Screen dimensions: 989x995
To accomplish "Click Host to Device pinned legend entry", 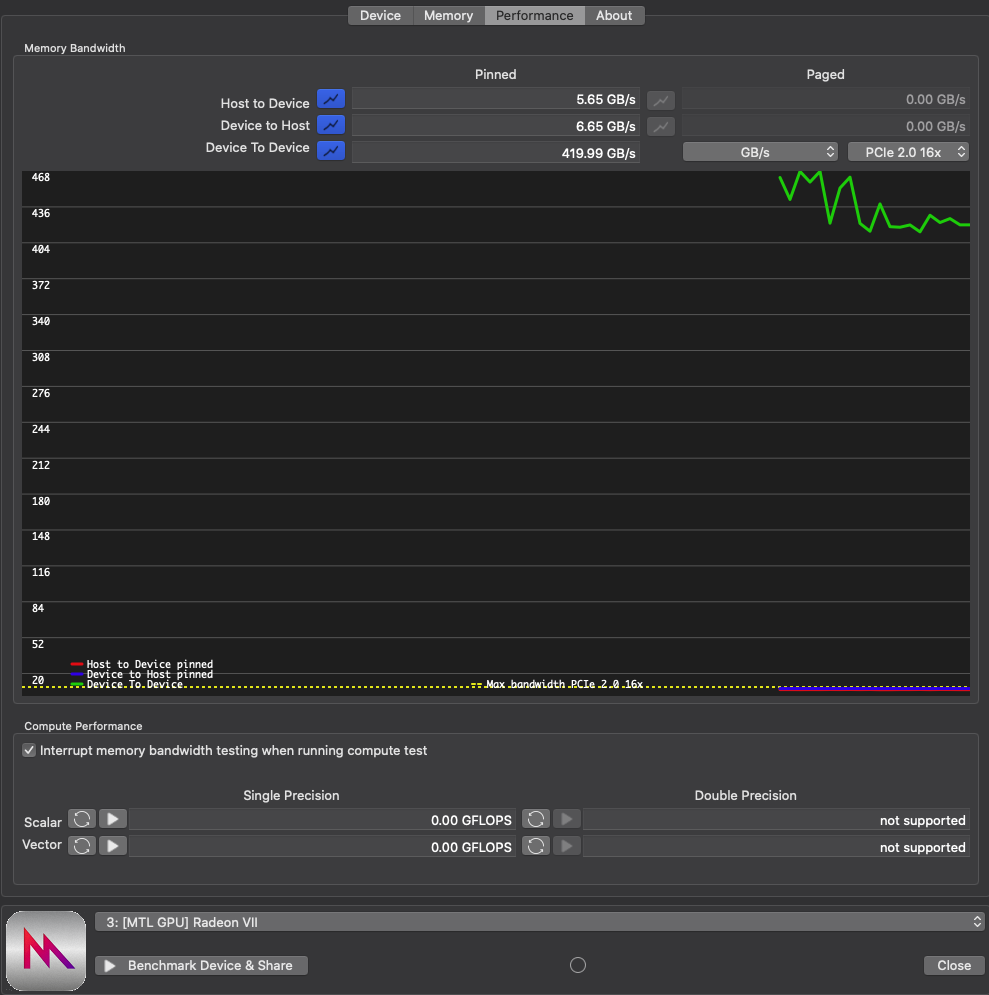I will point(141,664).
